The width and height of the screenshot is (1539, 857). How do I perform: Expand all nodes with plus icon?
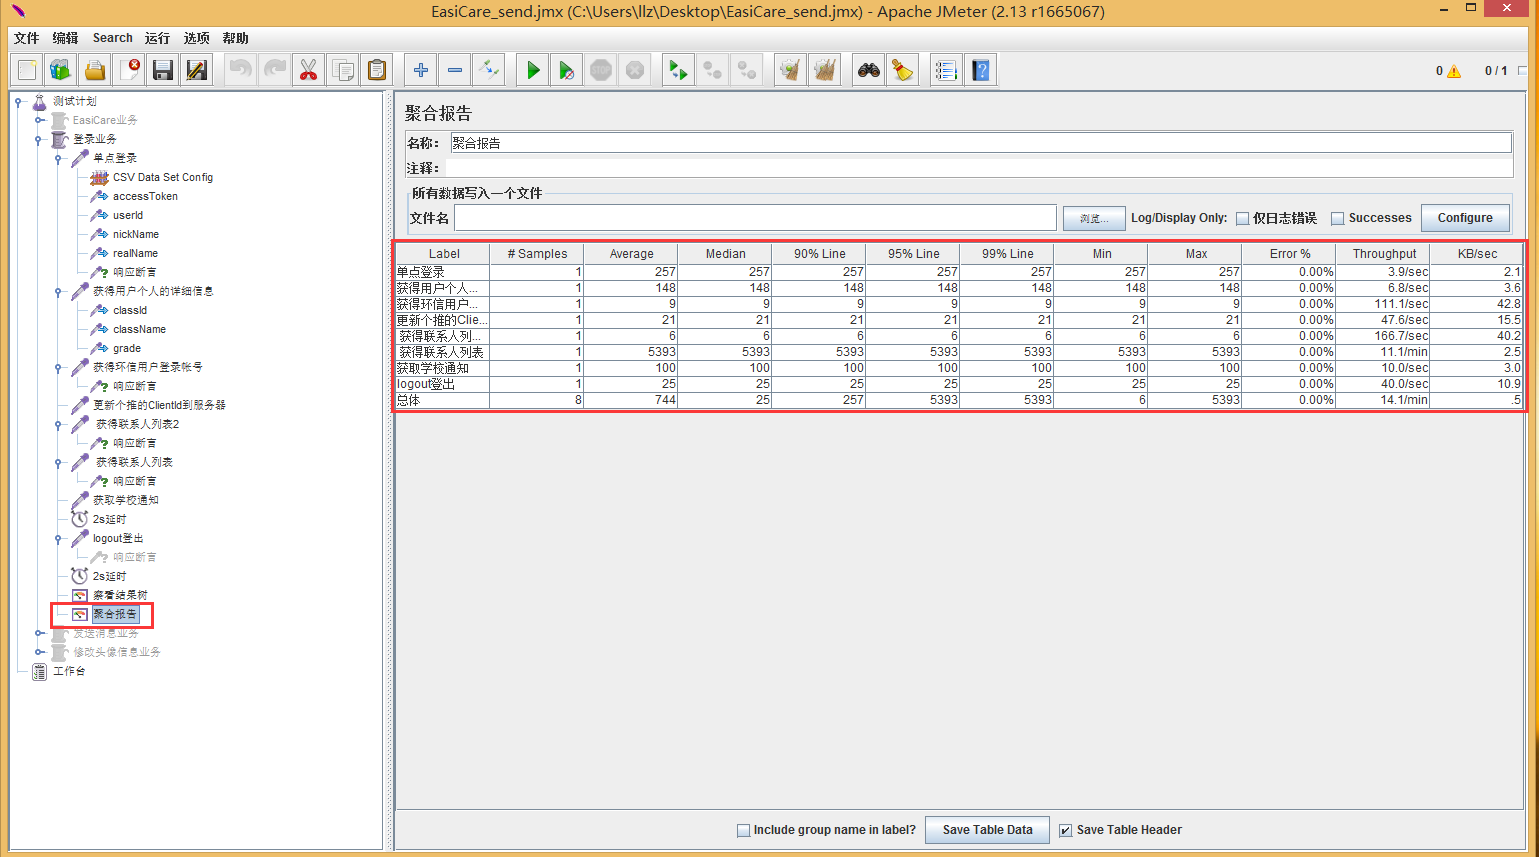tap(421, 70)
